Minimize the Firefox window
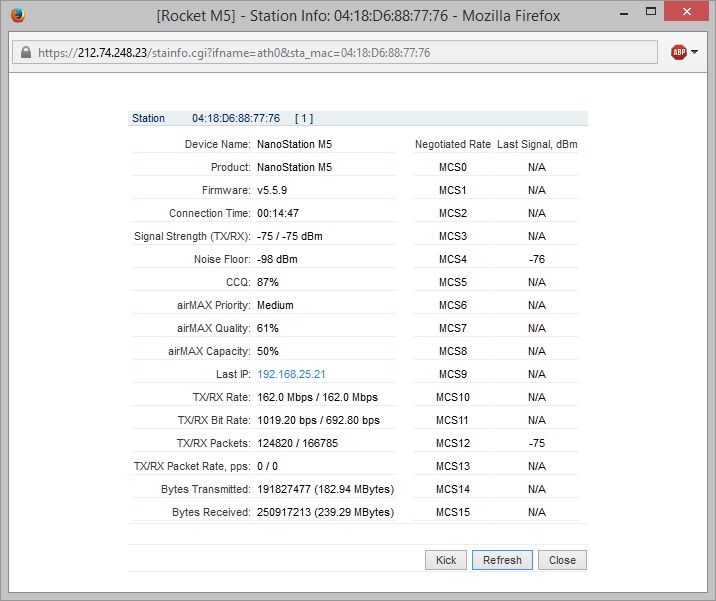Image resolution: width=716 pixels, height=601 pixels. click(x=624, y=14)
